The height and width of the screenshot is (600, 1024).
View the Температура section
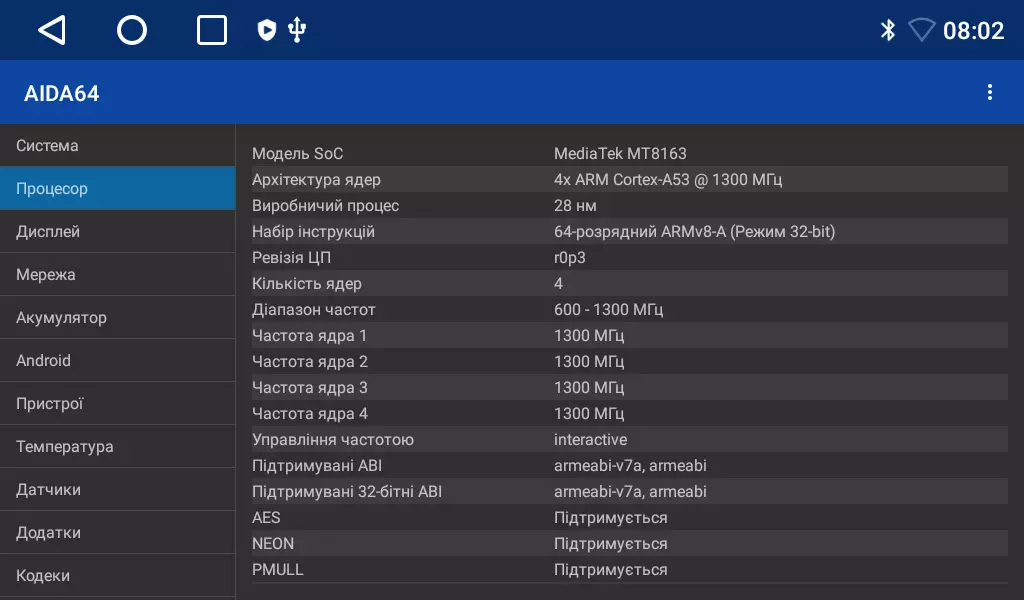point(117,447)
